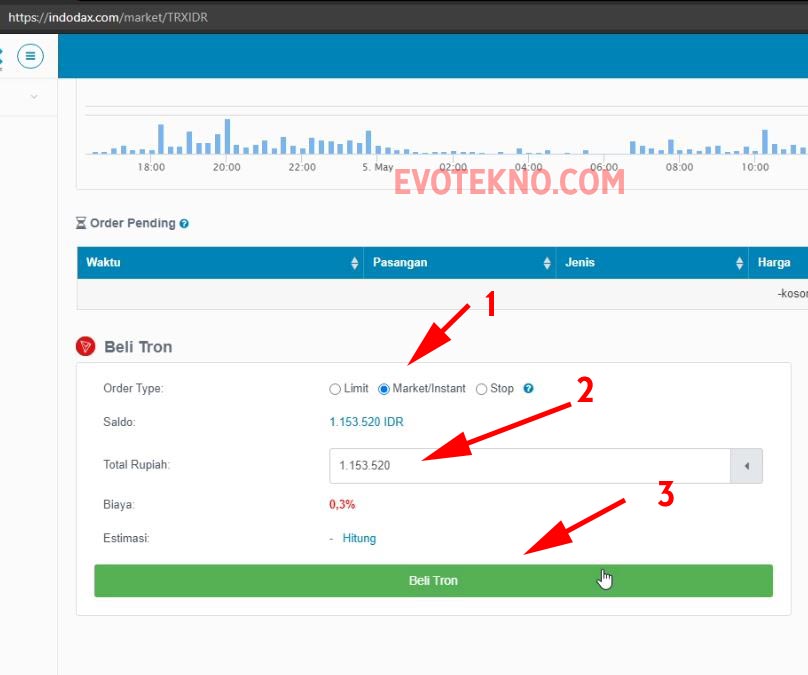Open the help icon beside Stop
808x675 pixels.
pos(528,389)
